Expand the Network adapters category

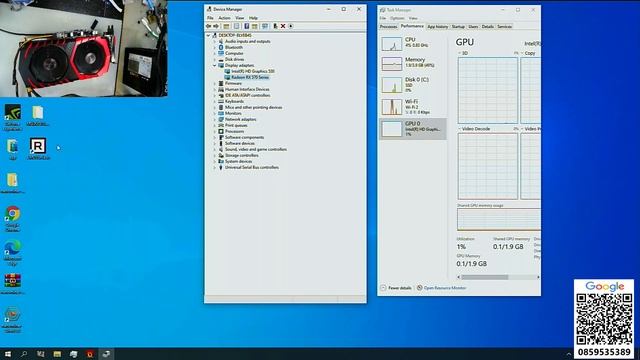click(x=215, y=119)
